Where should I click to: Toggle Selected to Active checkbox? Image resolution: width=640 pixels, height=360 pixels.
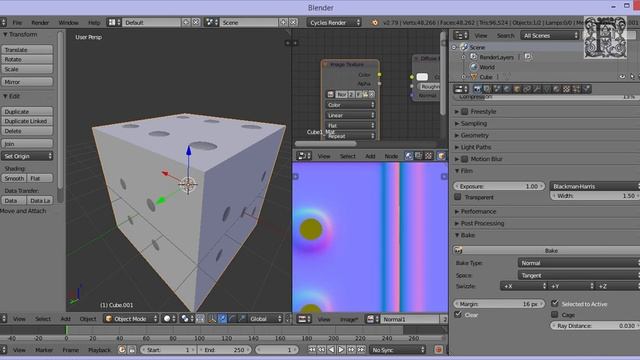[x=555, y=303]
